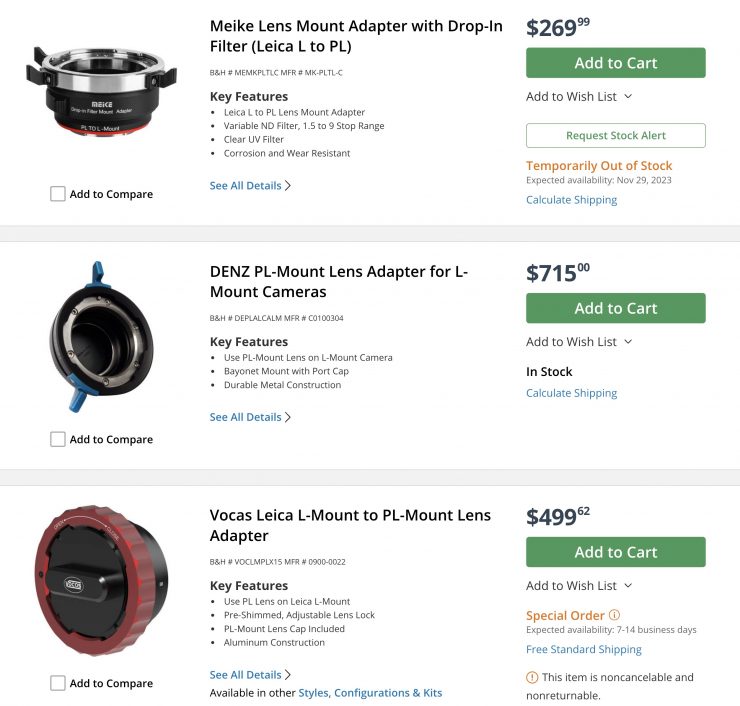740x706 pixels.
Task: Open the DENZ PL-Mount adapter image
Action: coord(101,337)
